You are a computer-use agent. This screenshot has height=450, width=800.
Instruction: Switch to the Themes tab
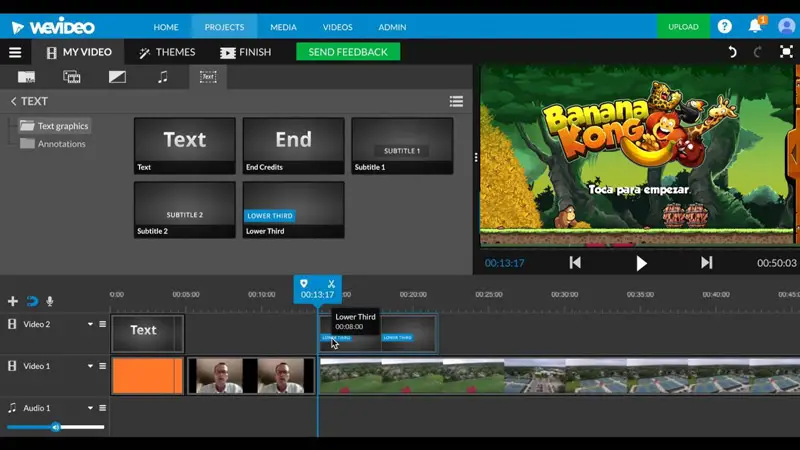[166, 52]
